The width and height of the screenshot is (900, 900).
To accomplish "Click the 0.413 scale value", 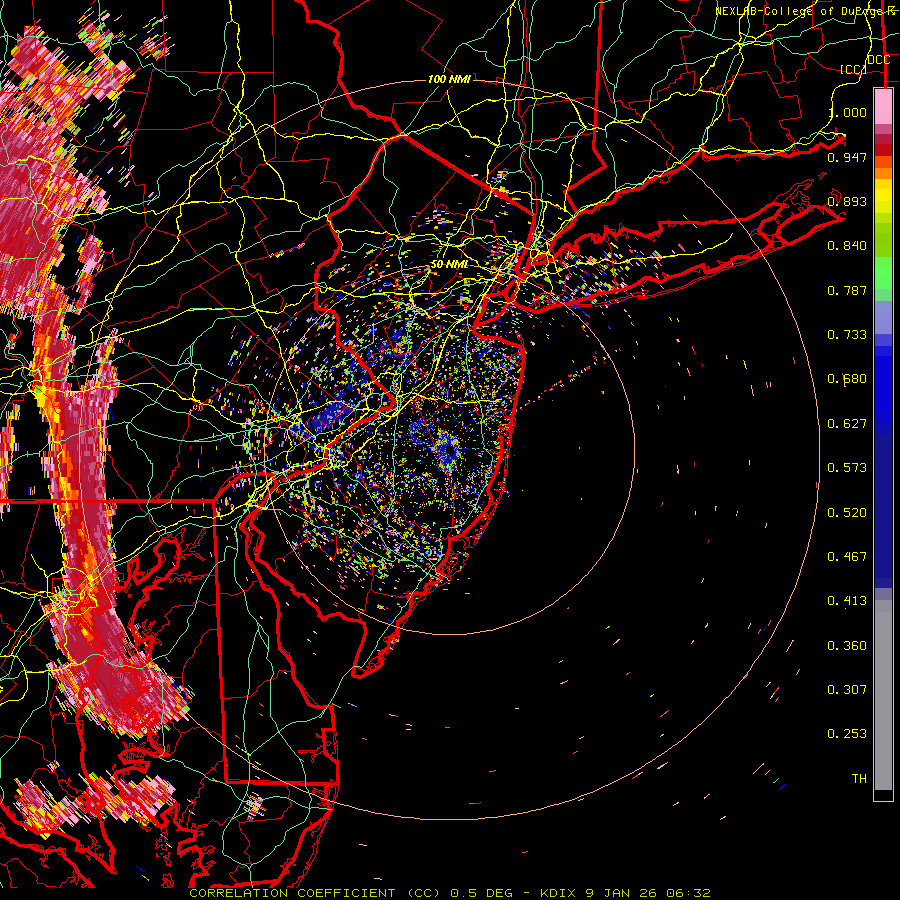I will click(847, 601).
